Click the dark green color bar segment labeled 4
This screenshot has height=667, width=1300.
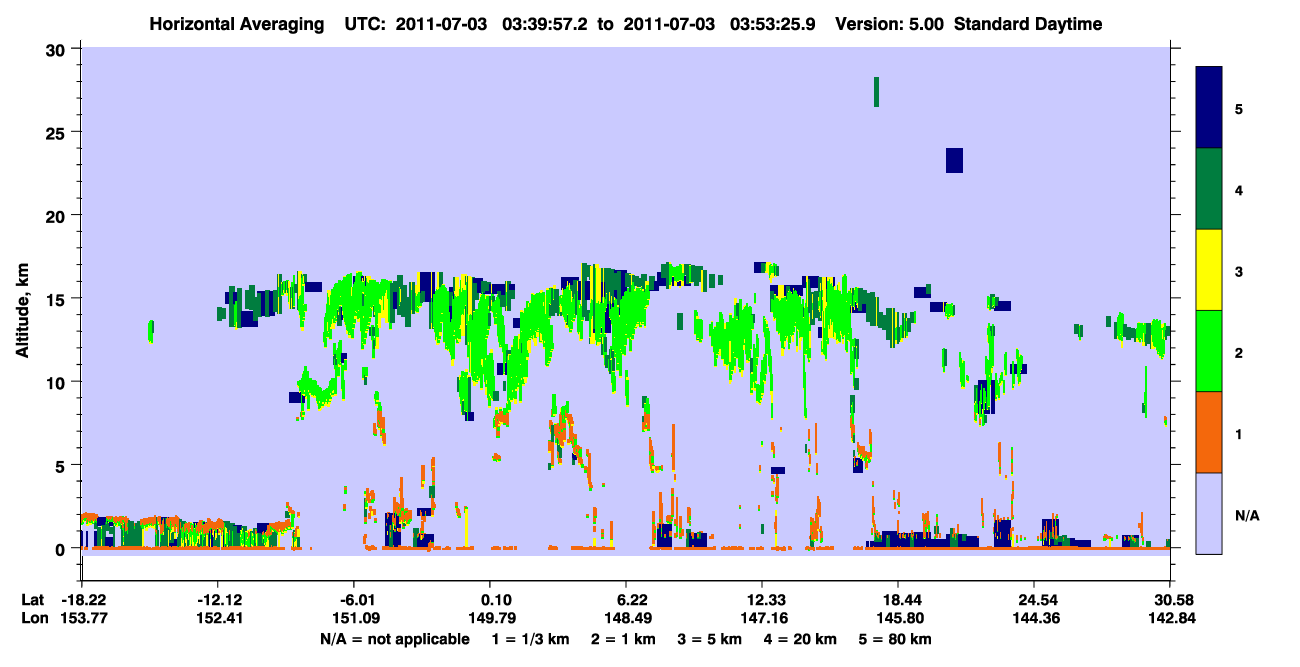pos(1209,189)
